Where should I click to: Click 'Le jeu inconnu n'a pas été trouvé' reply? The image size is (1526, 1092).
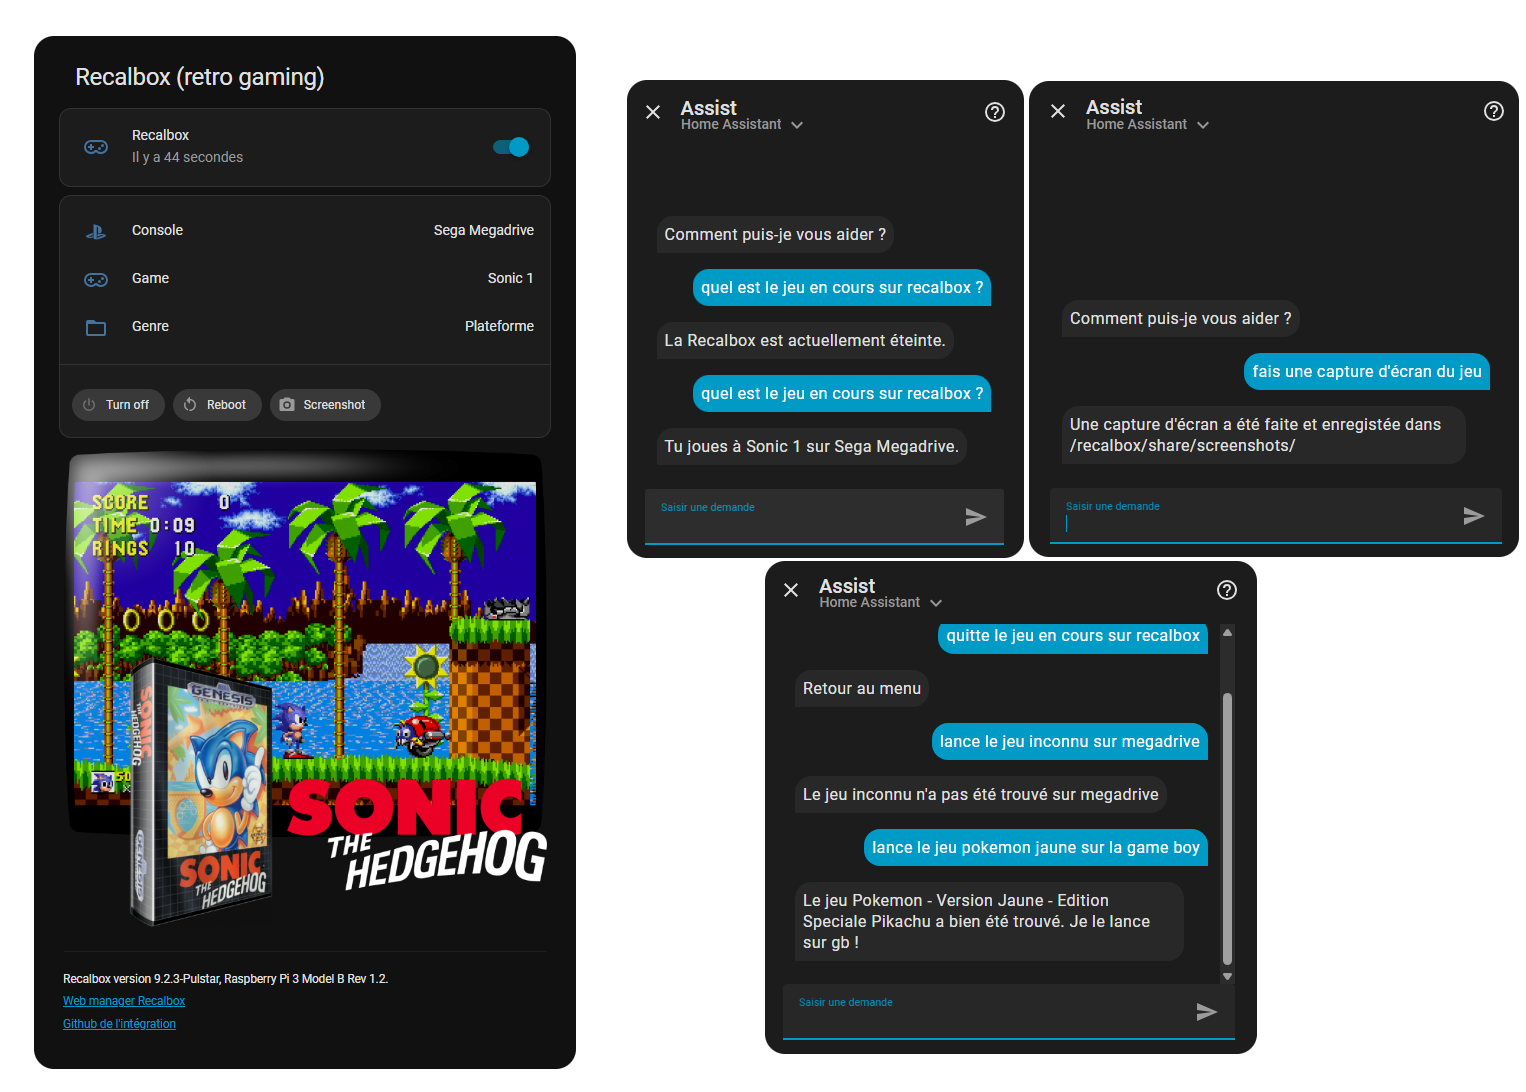[980, 795]
